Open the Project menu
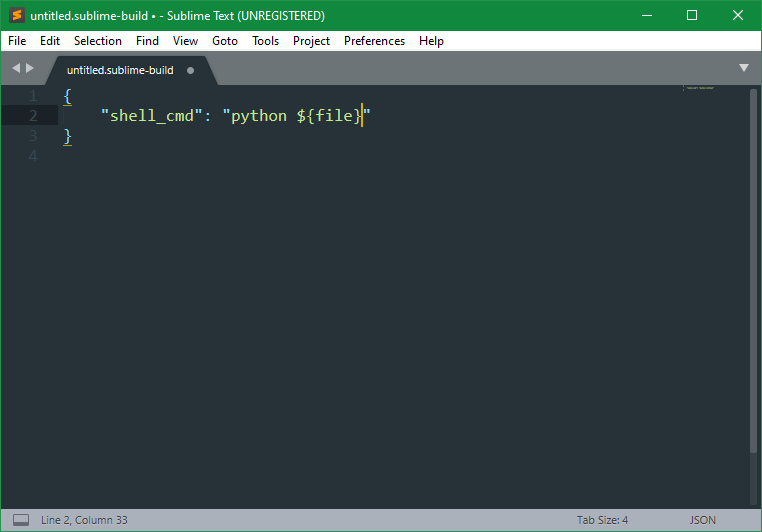Viewport: 762px width, 532px height. tap(311, 41)
